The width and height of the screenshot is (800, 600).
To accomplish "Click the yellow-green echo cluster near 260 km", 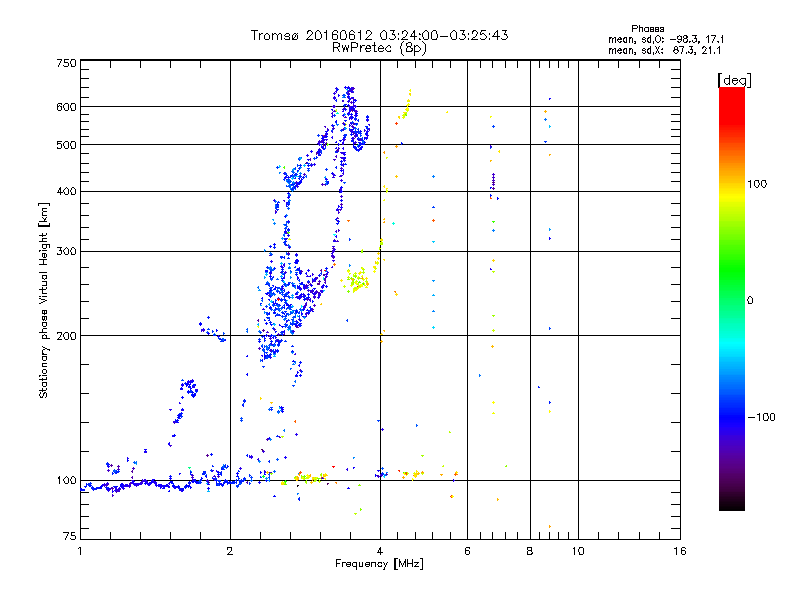I will pyautogui.click(x=356, y=280).
